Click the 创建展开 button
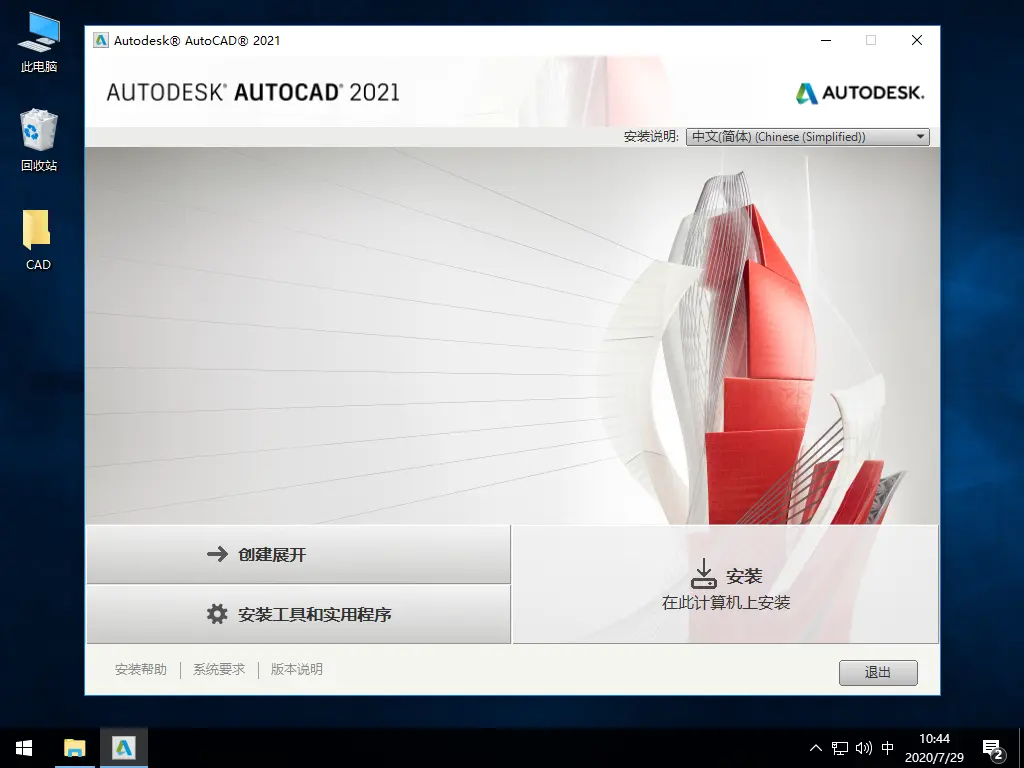 [x=298, y=554]
